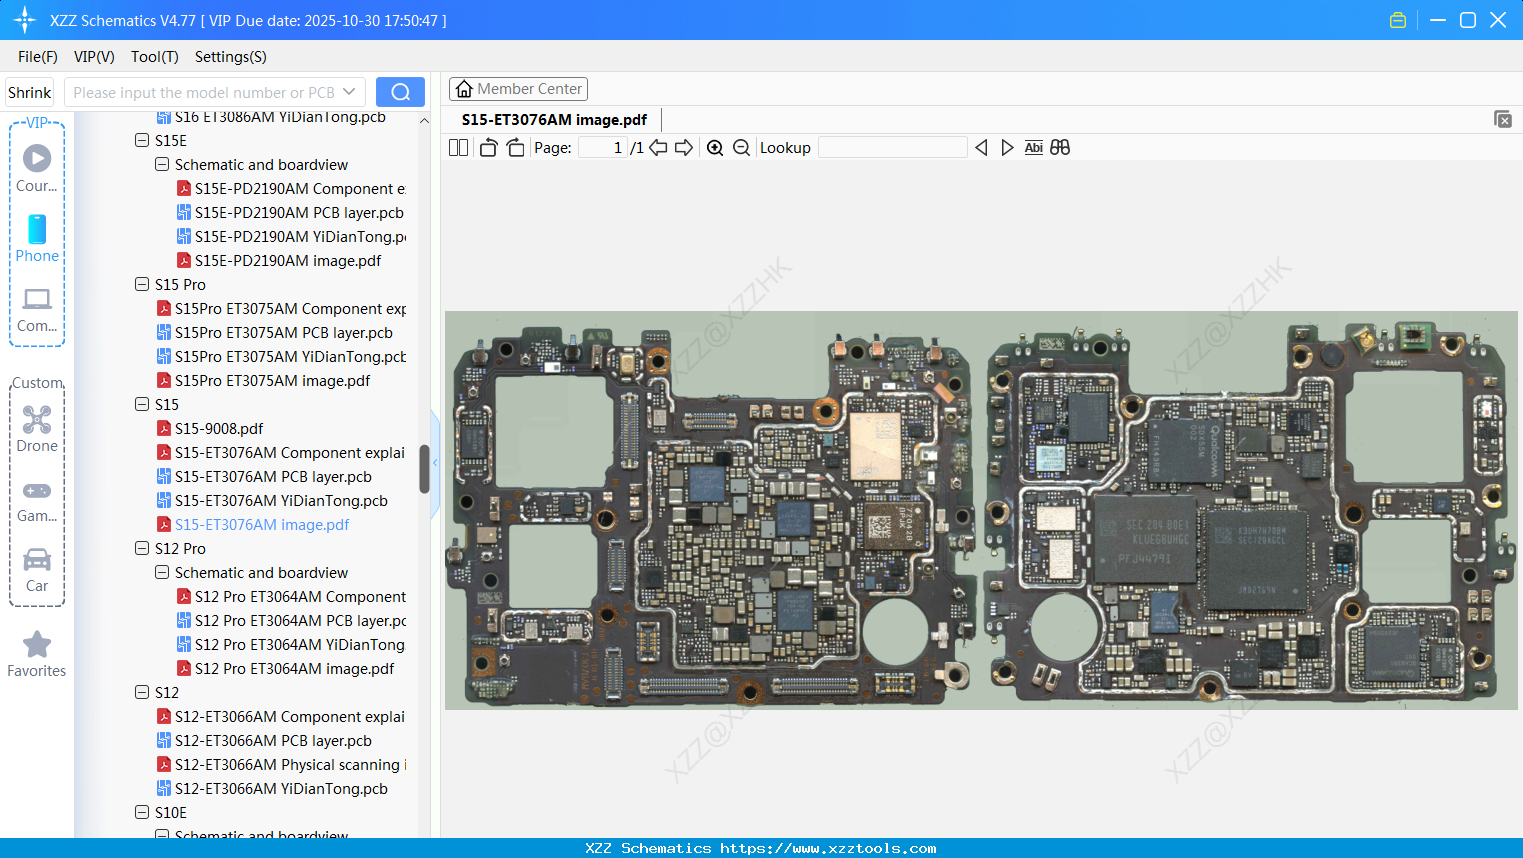The height and width of the screenshot is (858, 1523).
Task: Click inside the Lookup input field
Action: 893,147
